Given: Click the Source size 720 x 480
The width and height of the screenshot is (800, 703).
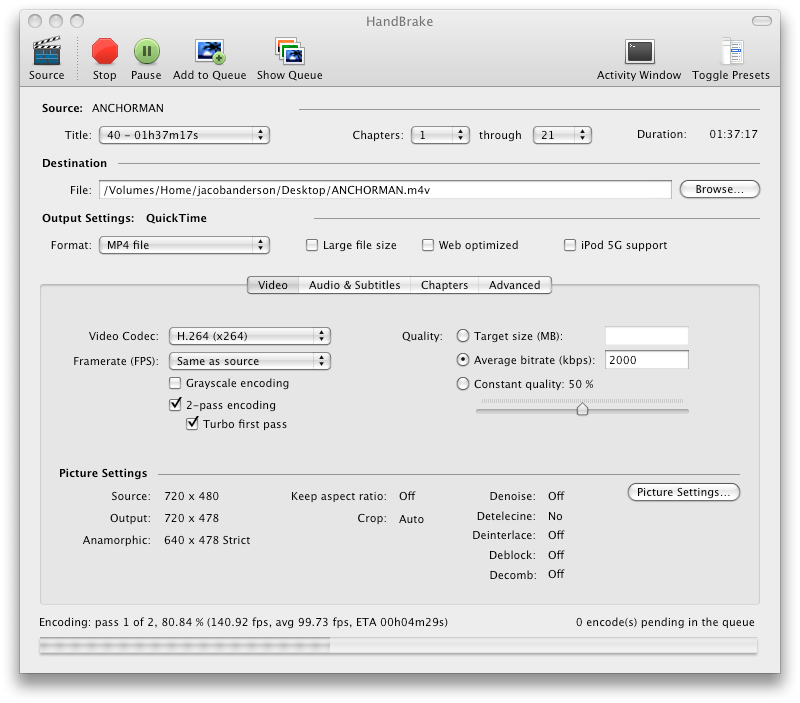Looking at the screenshot, I should 191,496.
